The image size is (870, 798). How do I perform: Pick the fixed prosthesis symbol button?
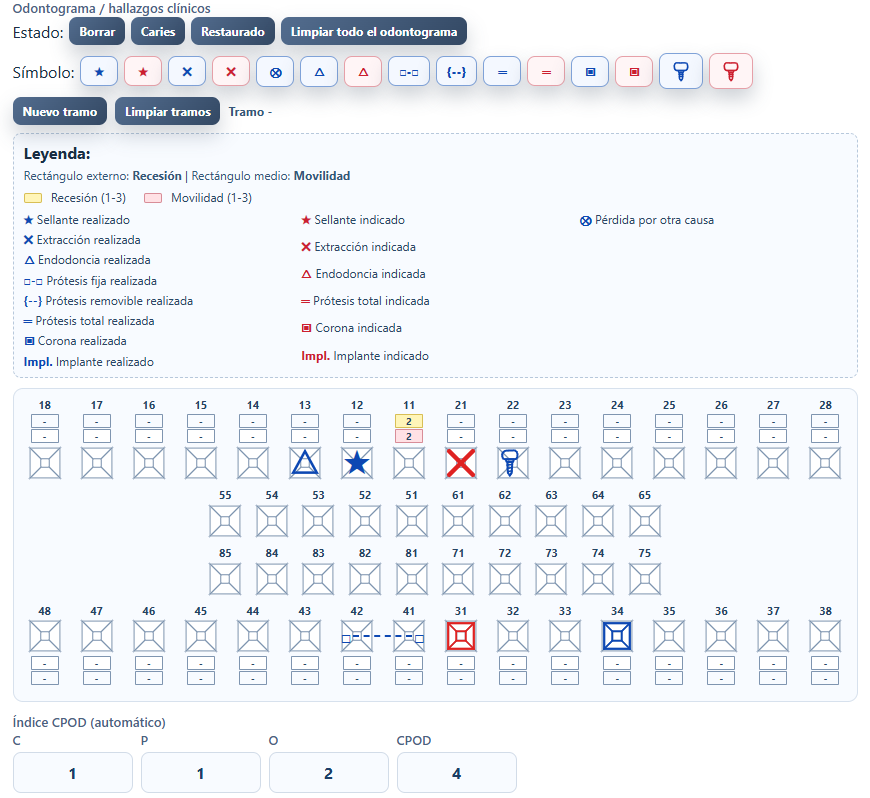[x=409, y=72]
